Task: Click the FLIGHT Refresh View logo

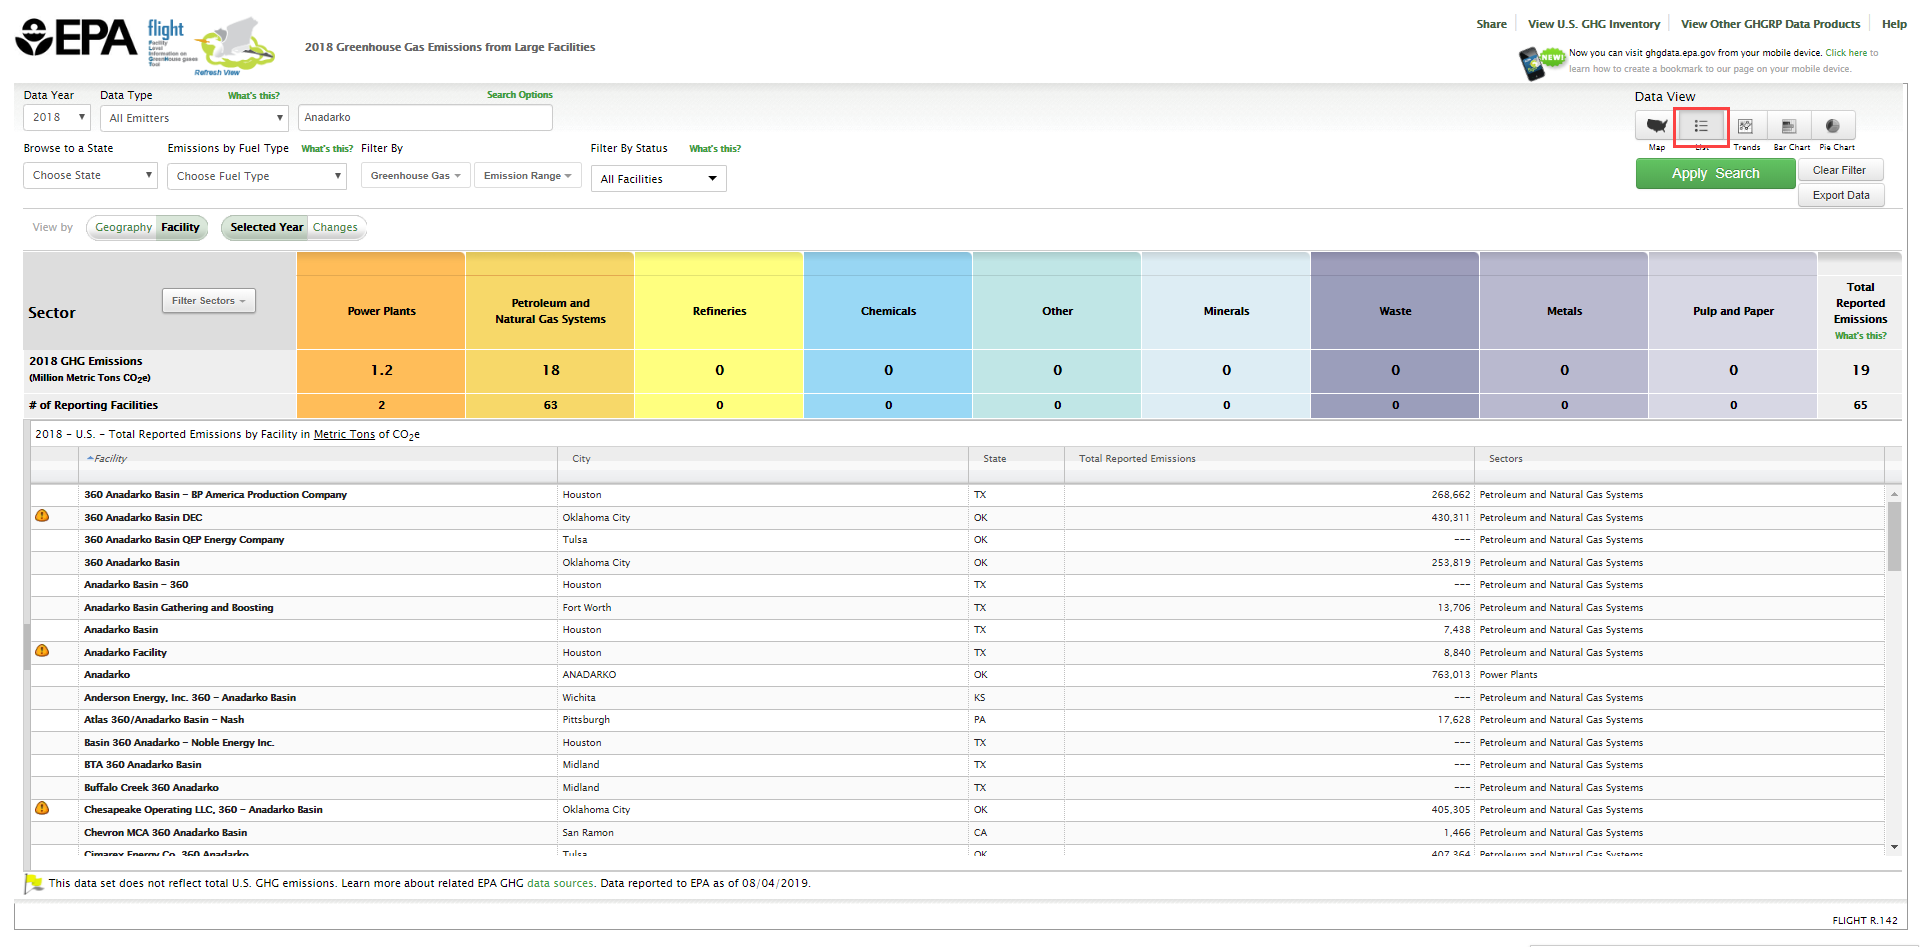Action: pos(211,46)
